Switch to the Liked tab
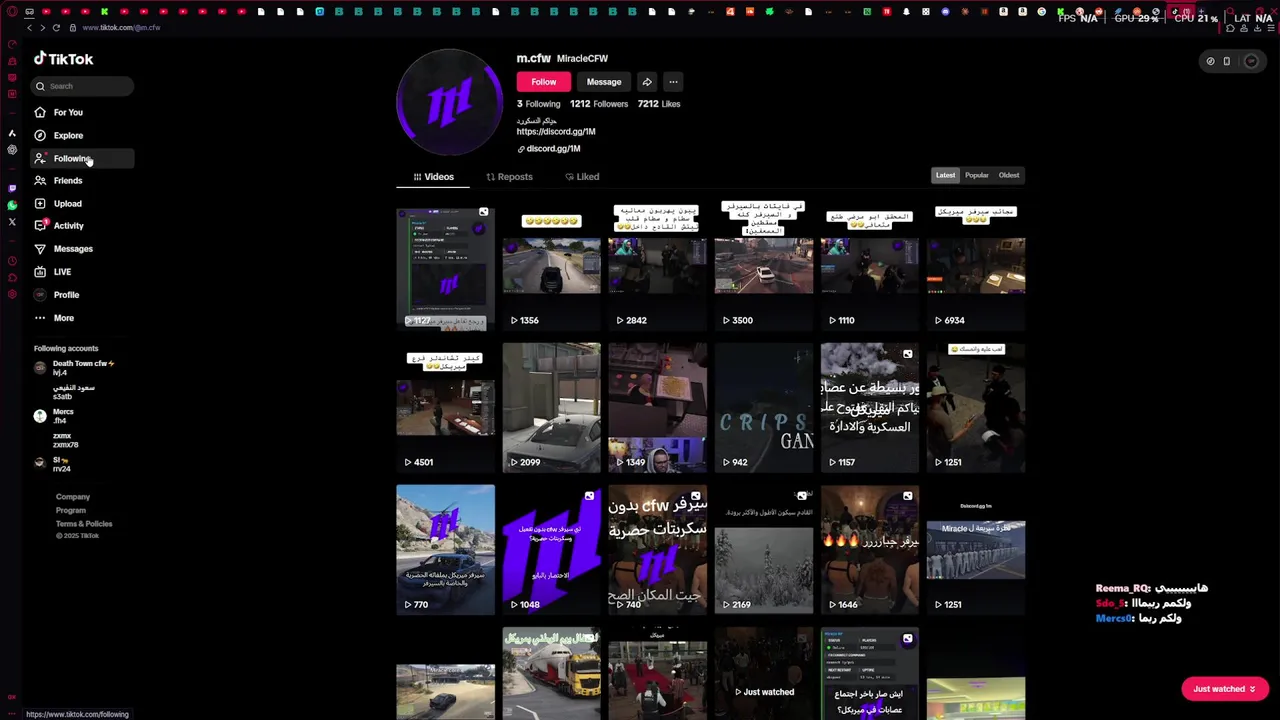 582,177
